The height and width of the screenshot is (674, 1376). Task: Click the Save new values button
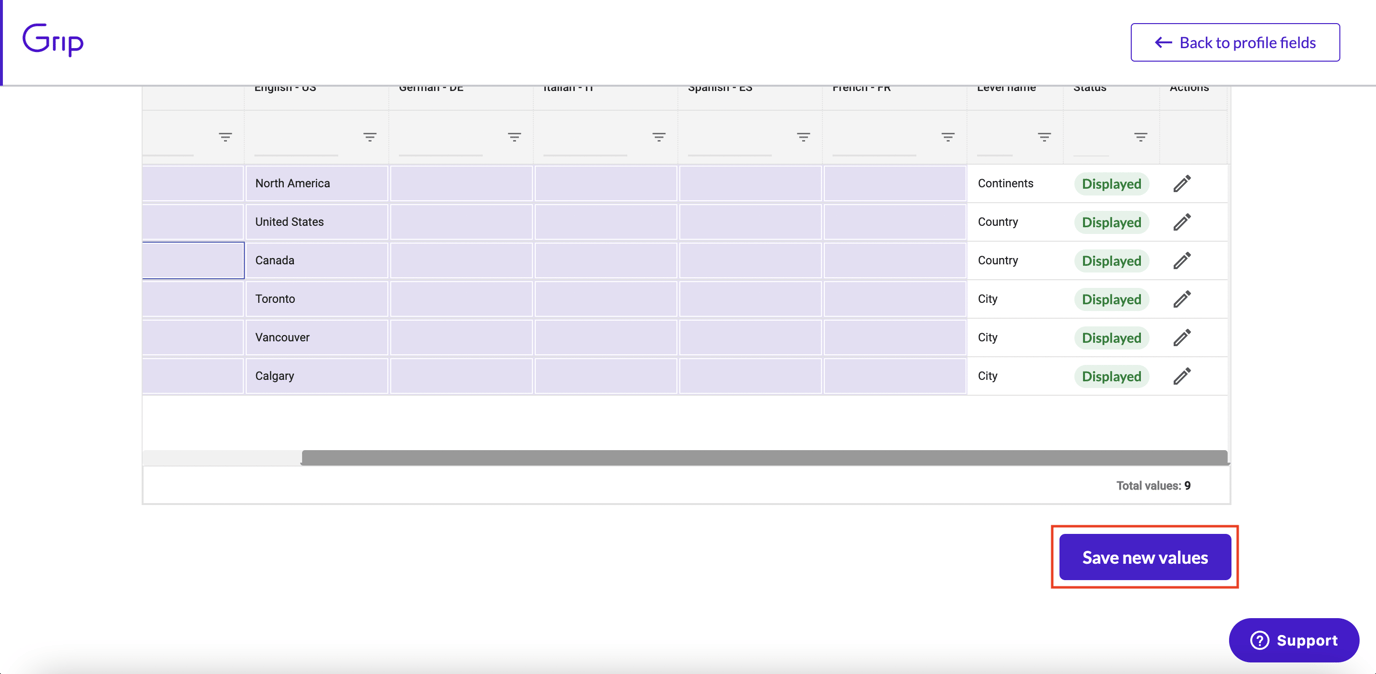pyautogui.click(x=1145, y=557)
